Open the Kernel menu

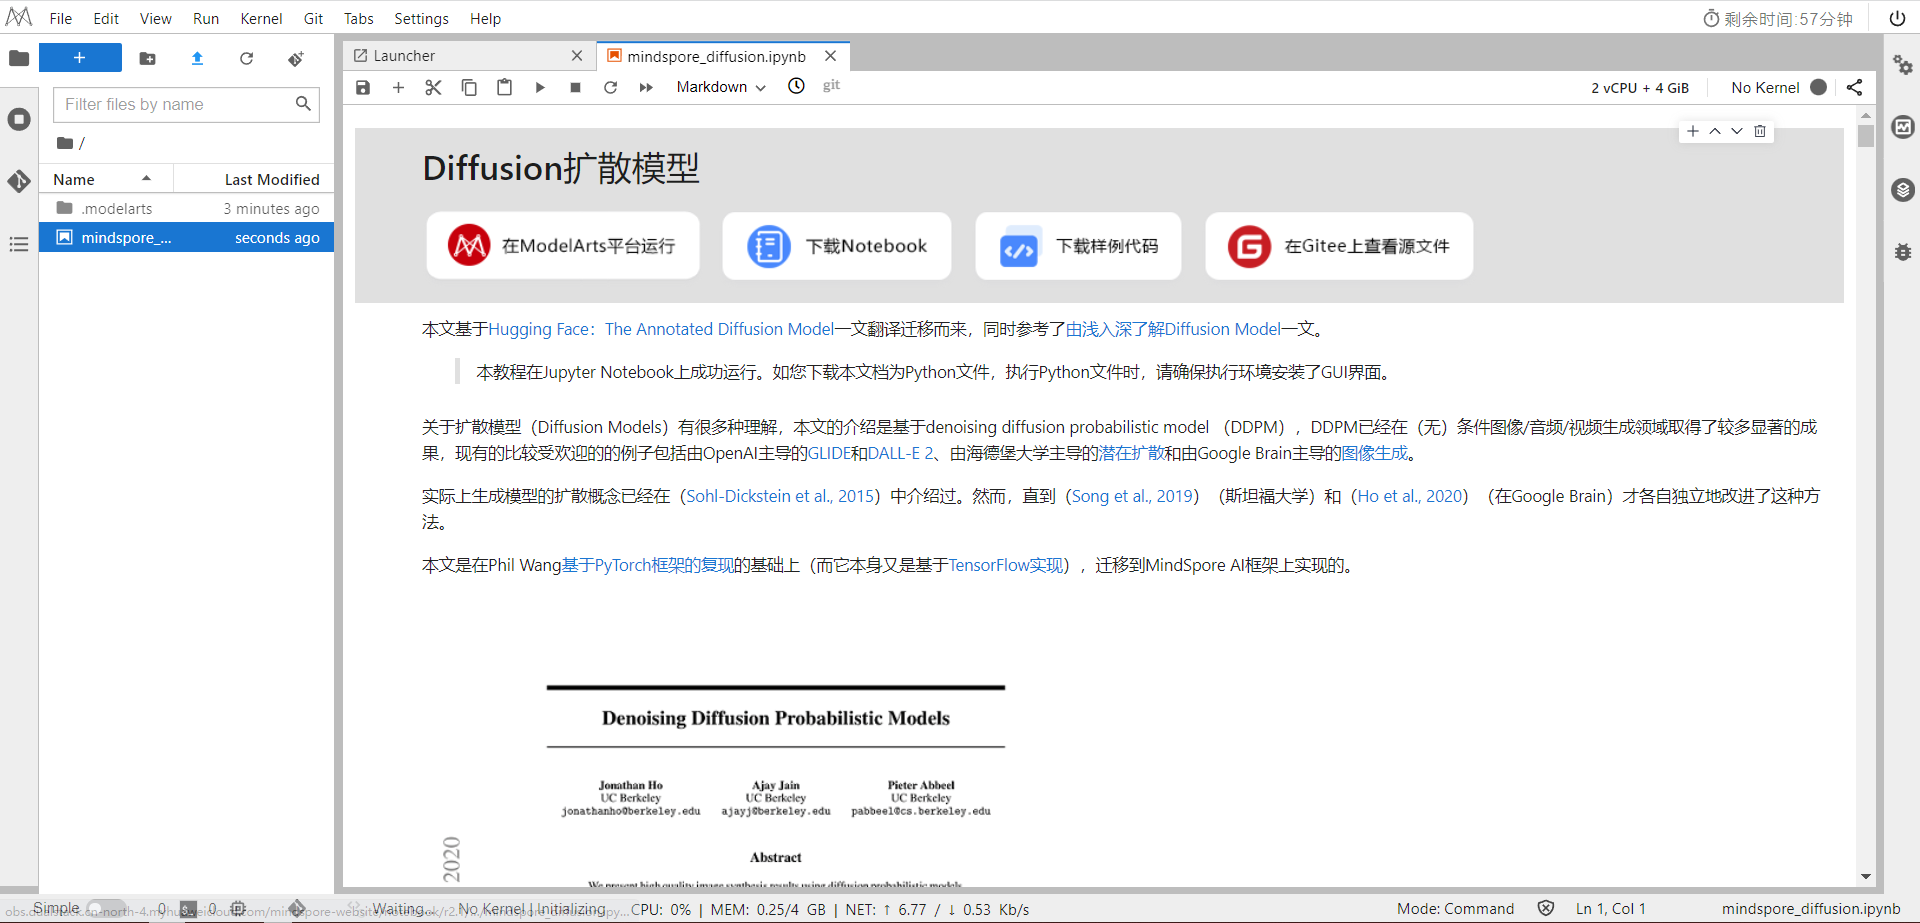click(x=261, y=18)
